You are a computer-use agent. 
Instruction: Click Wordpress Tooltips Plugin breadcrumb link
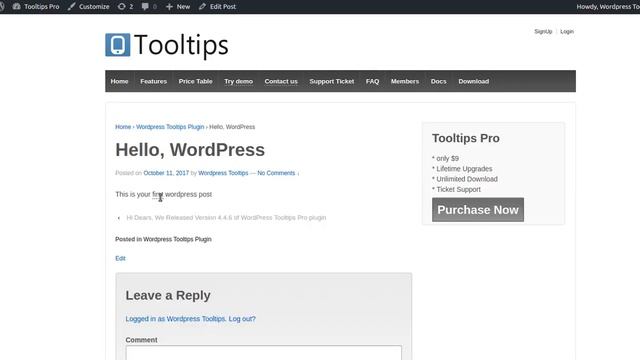pyautogui.click(x=170, y=127)
